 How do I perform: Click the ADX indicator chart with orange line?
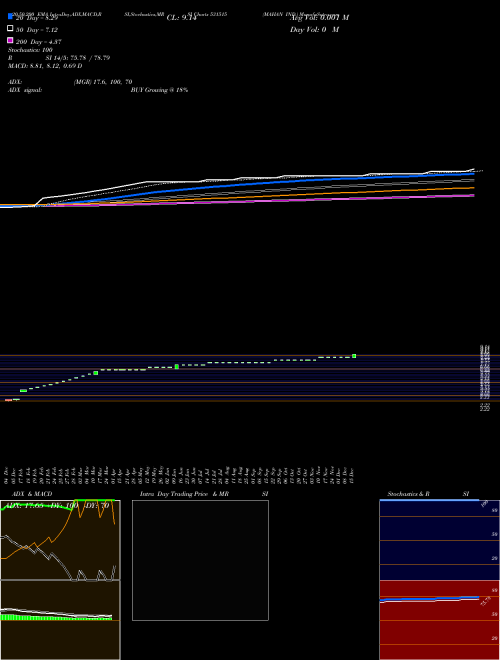[x=60, y=540]
